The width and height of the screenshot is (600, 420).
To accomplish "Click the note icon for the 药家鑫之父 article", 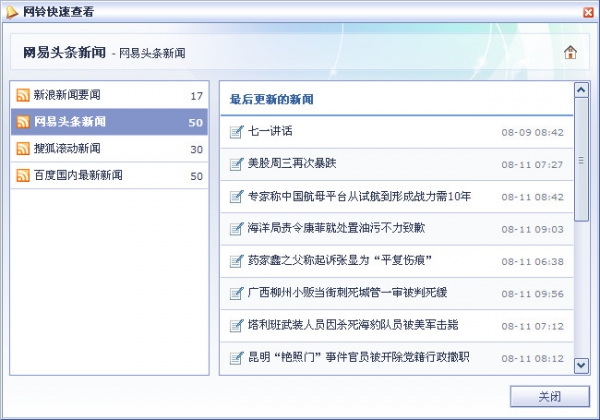I will 236,261.
